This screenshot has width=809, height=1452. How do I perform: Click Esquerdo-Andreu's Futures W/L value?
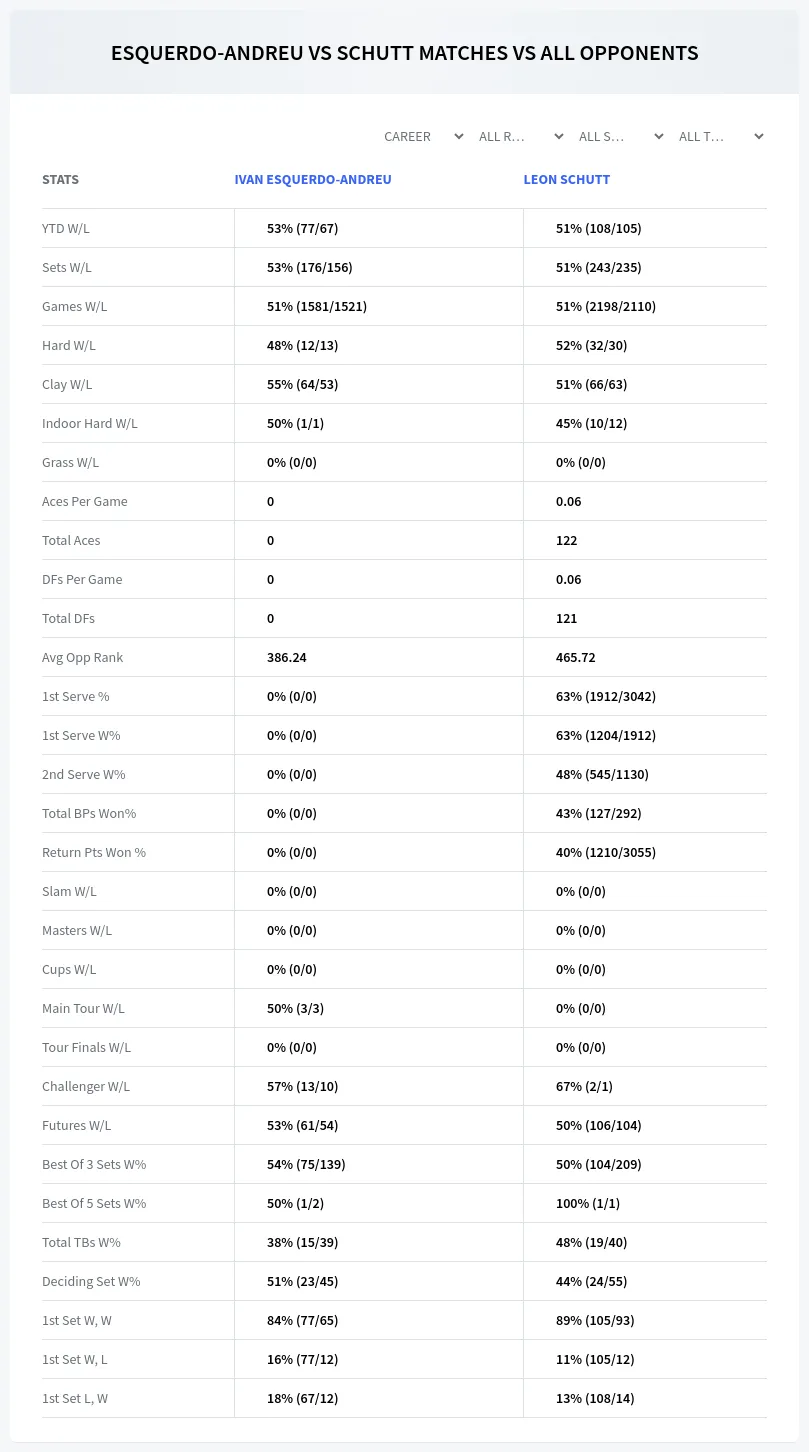click(x=302, y=1125)
